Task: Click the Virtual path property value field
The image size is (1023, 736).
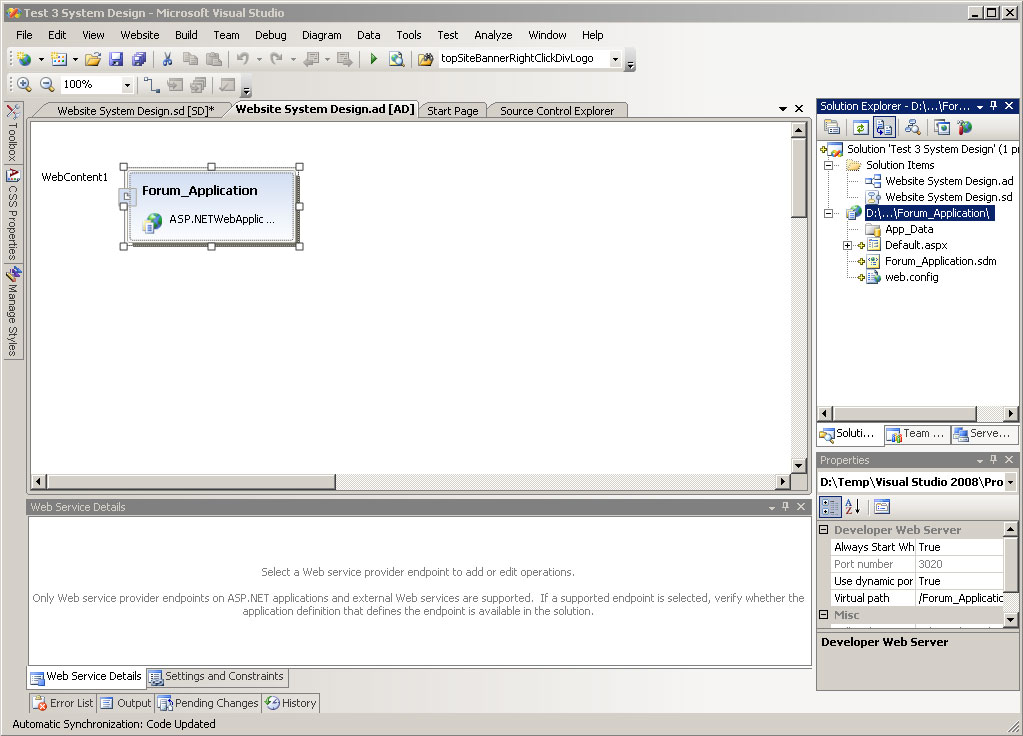Action: click(959, 598)
